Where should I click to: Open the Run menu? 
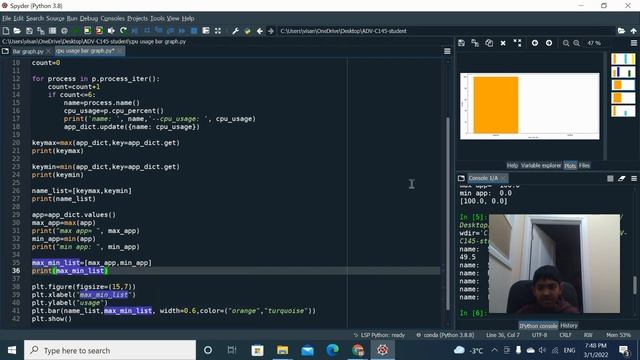[72, 18]
